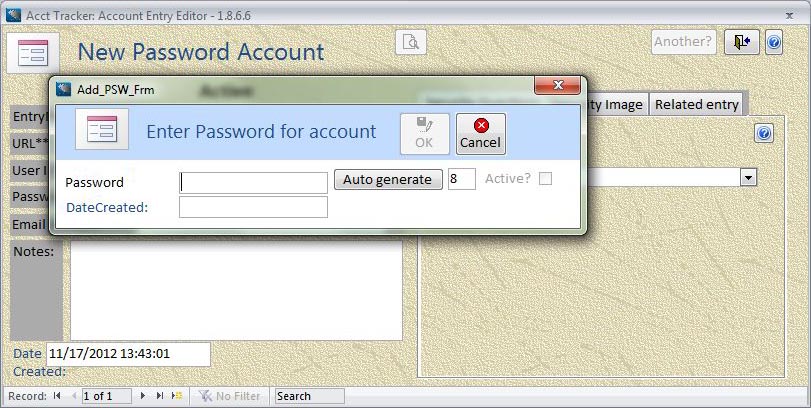Click into the Password input field
Viewport: 811px width, 408px height.
pyautogui.click(x=253, y=183)
